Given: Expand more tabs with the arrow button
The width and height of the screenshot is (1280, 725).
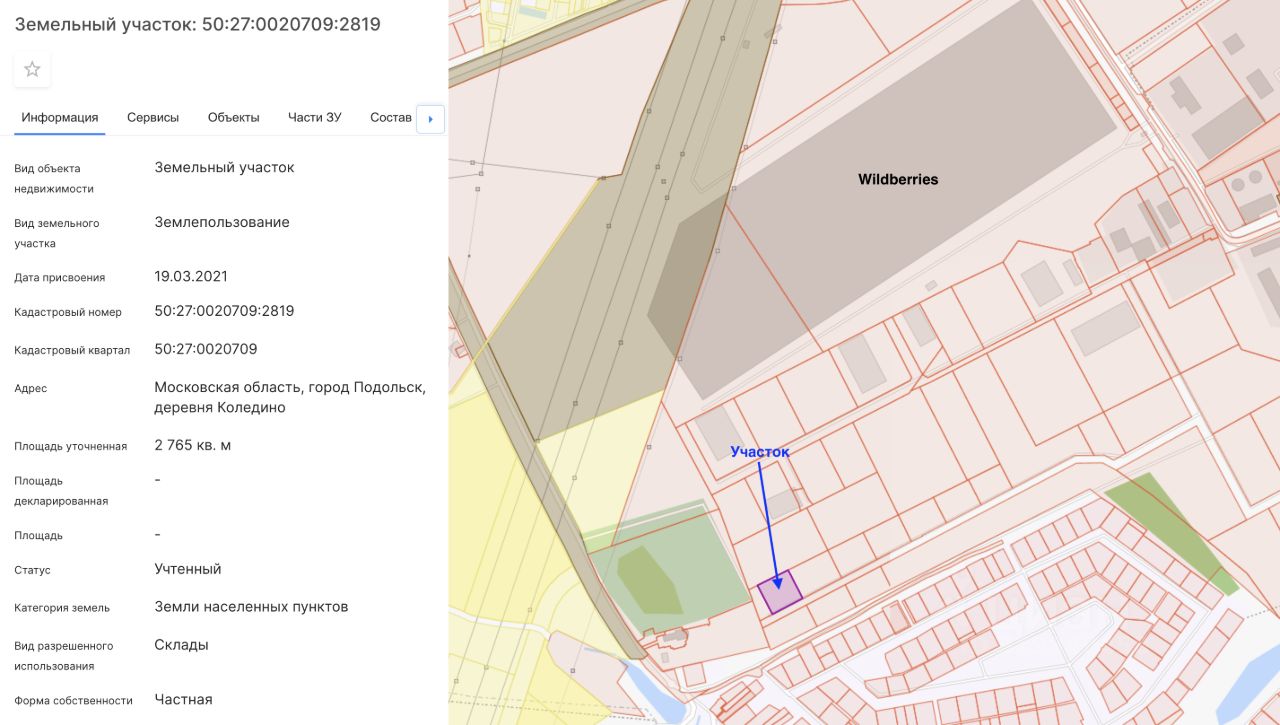Looking at the screenshot, I should [430, 119].
